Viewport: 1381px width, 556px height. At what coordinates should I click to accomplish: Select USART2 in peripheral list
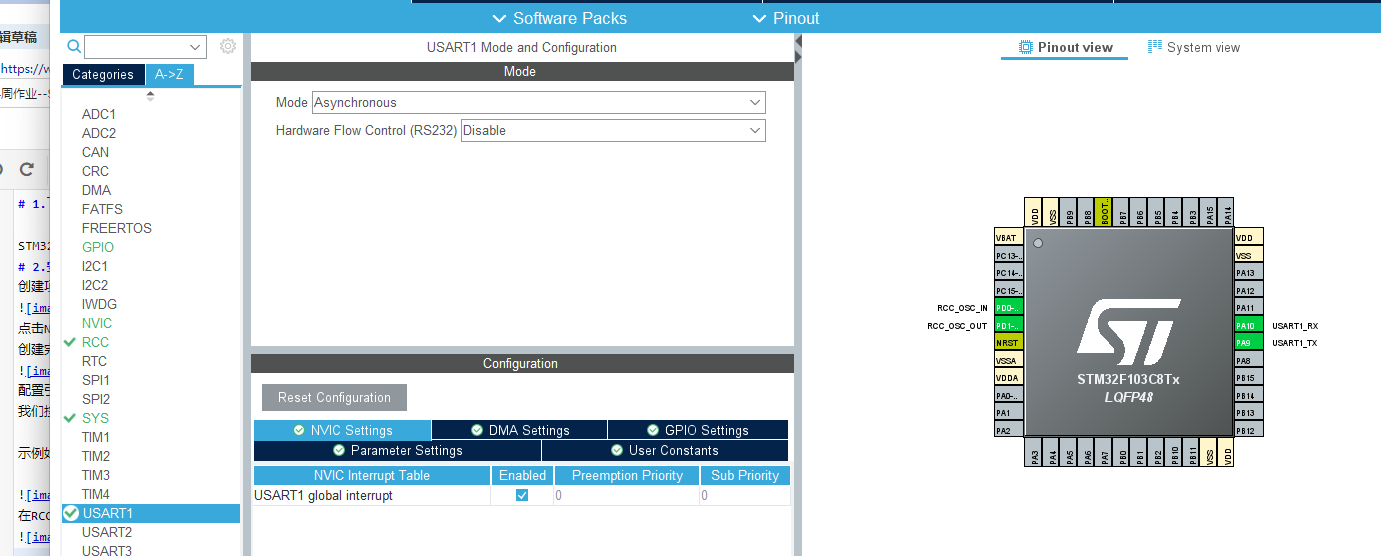click(107, 532)
